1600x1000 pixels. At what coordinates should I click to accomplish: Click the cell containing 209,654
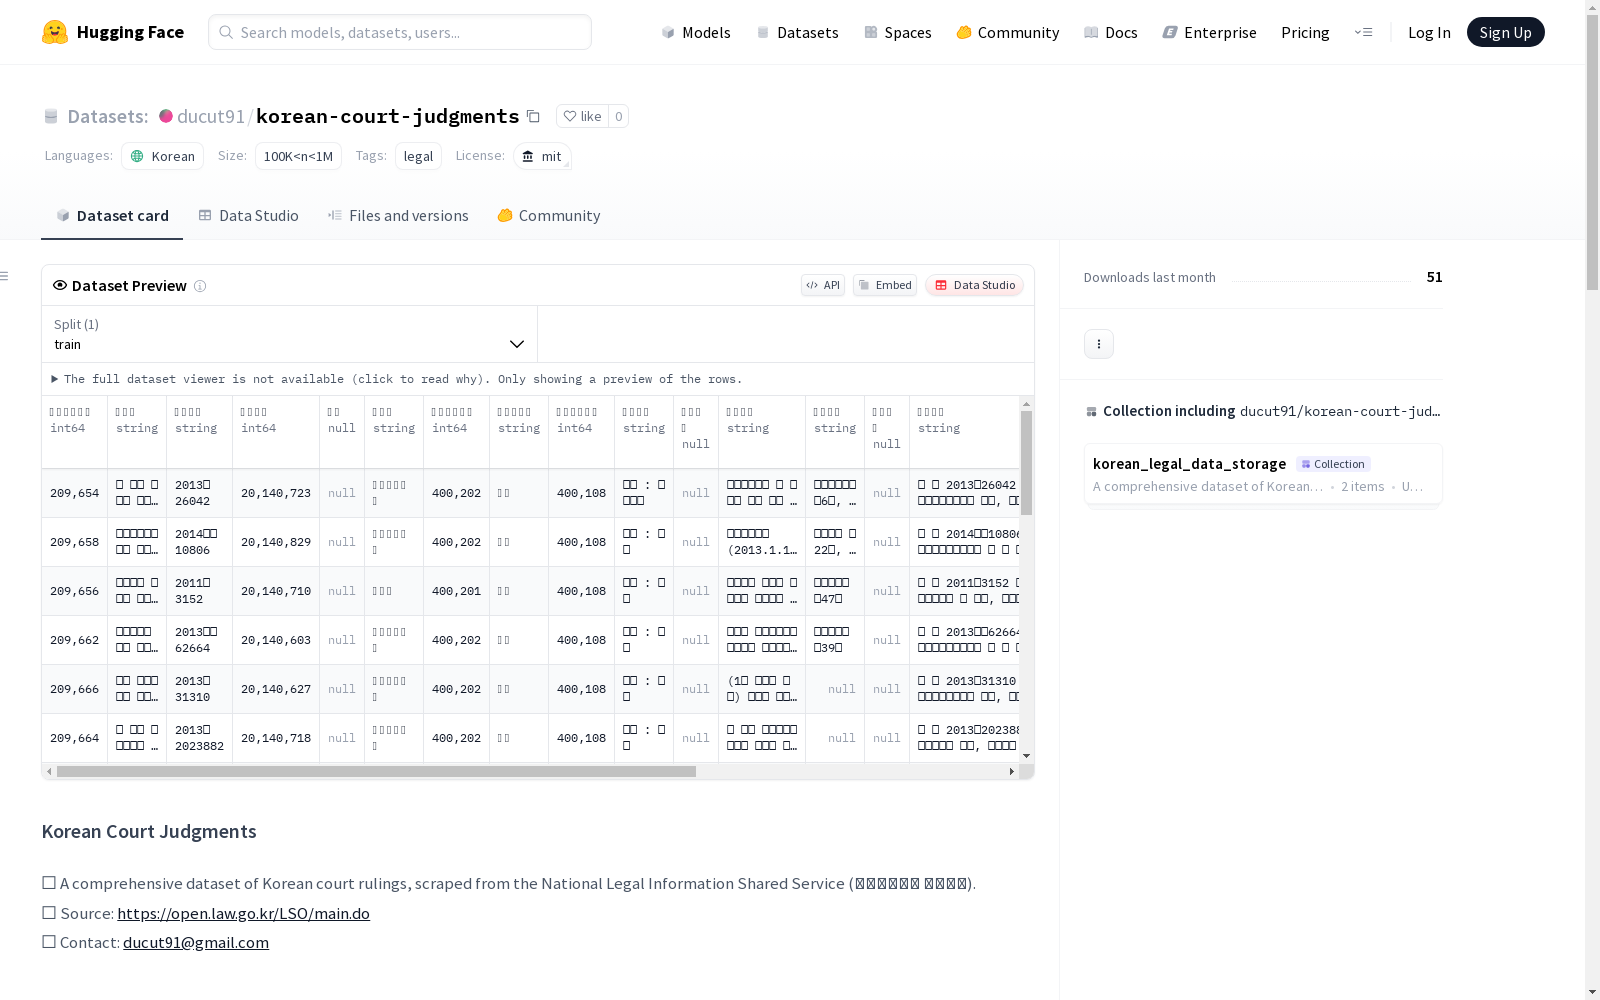(75, 493)
